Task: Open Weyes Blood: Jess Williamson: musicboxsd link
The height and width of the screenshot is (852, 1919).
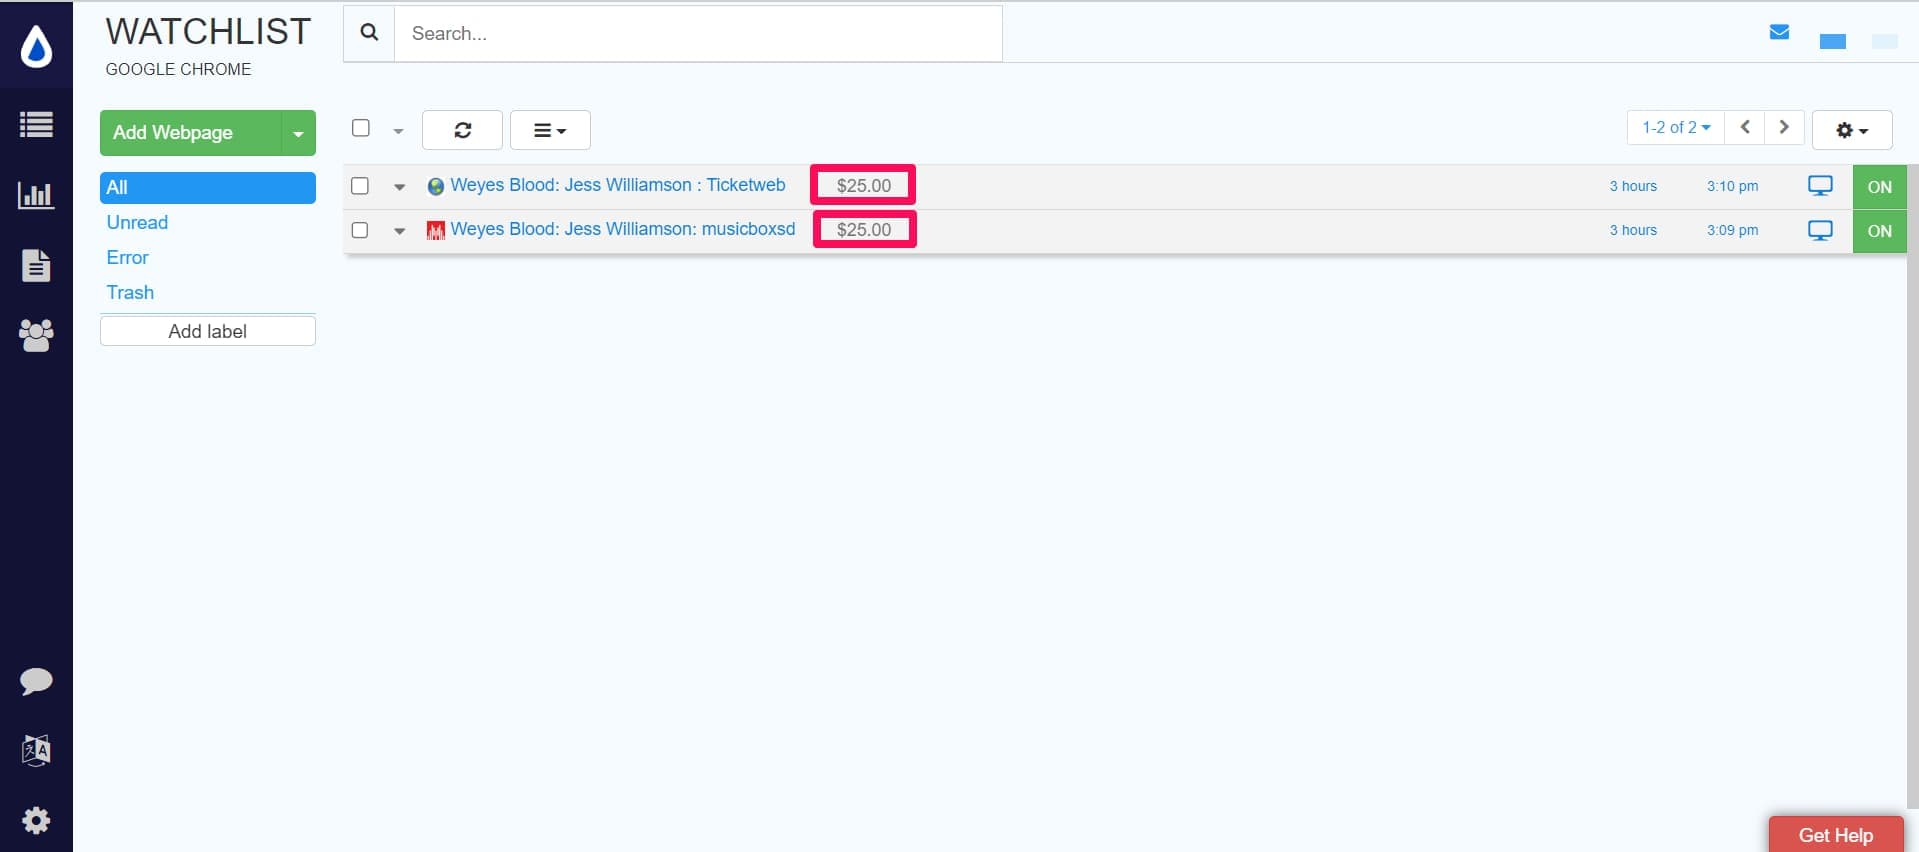Action: click(622, 229)
